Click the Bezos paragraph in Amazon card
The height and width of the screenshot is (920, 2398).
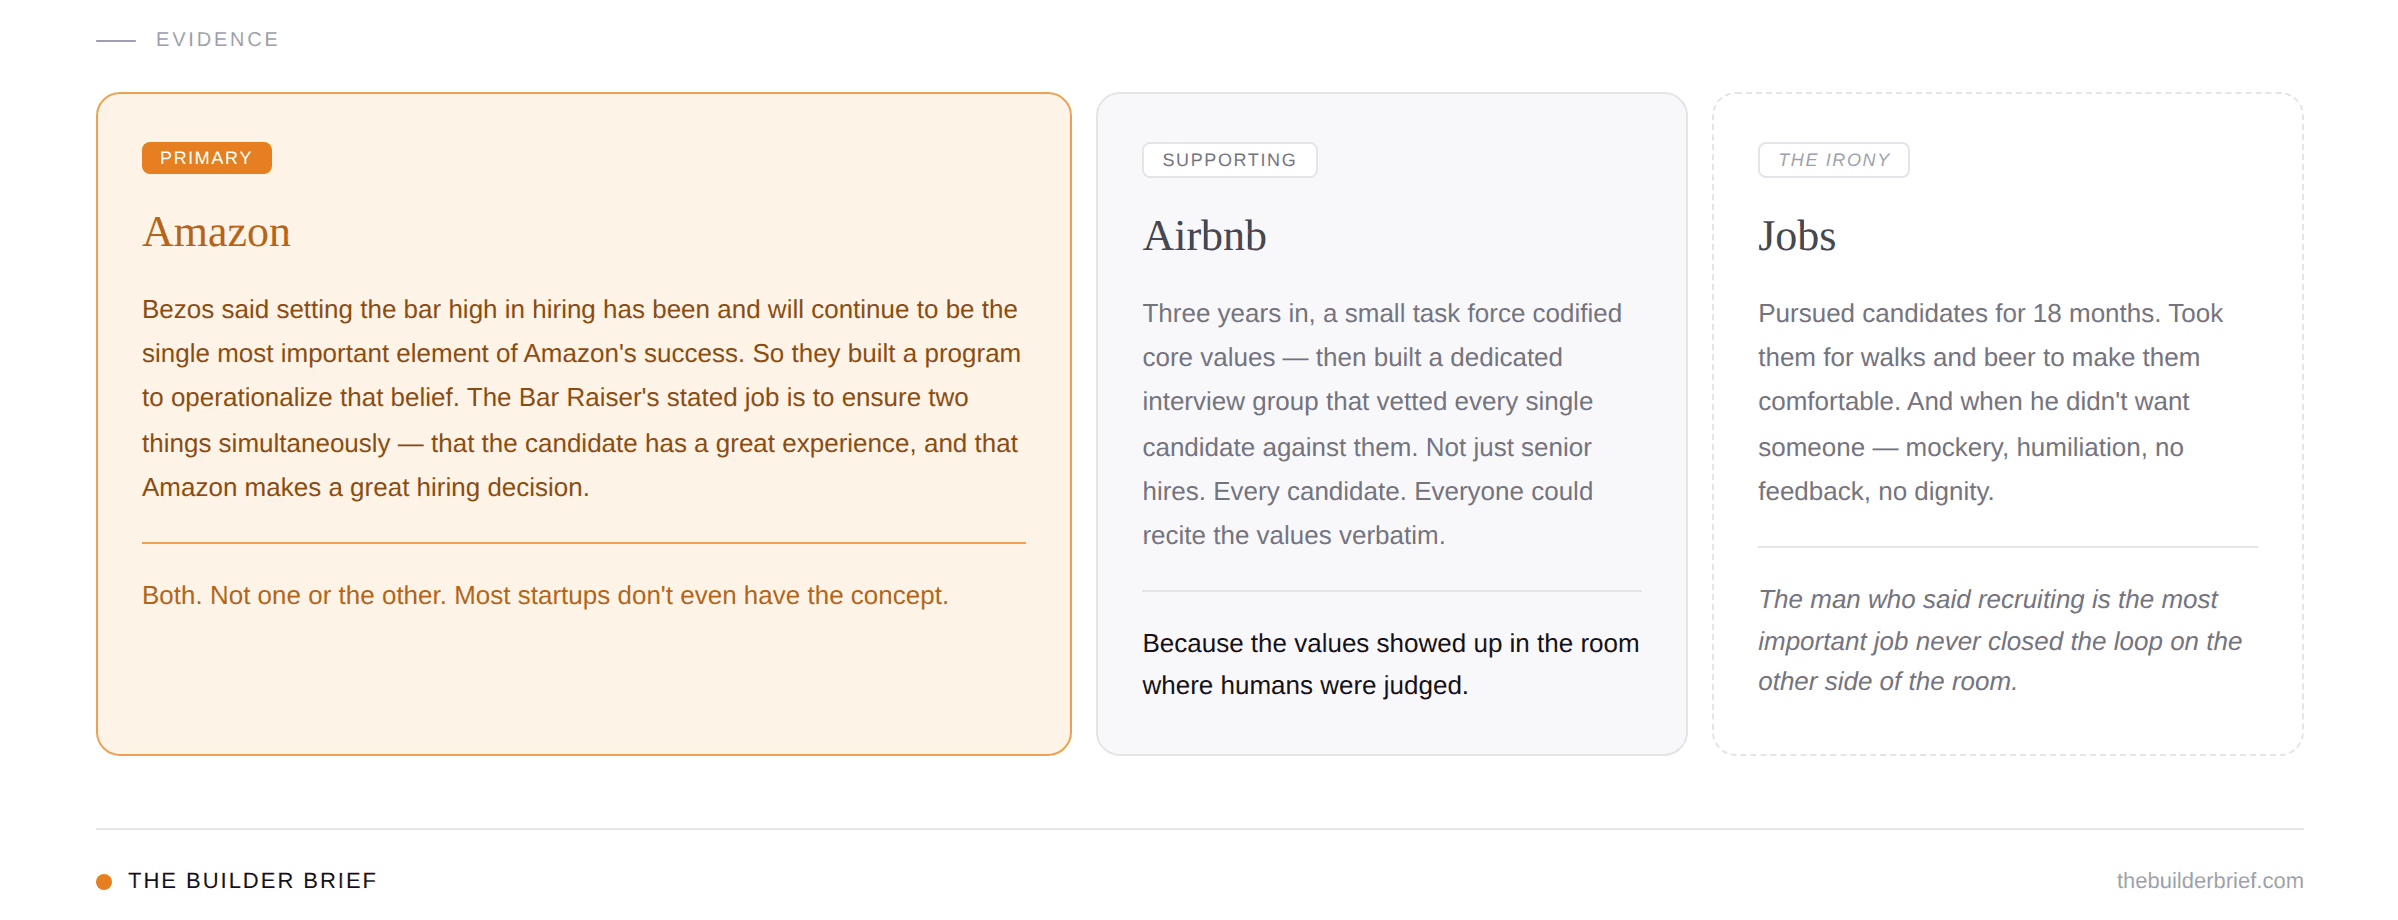point(580,398)
